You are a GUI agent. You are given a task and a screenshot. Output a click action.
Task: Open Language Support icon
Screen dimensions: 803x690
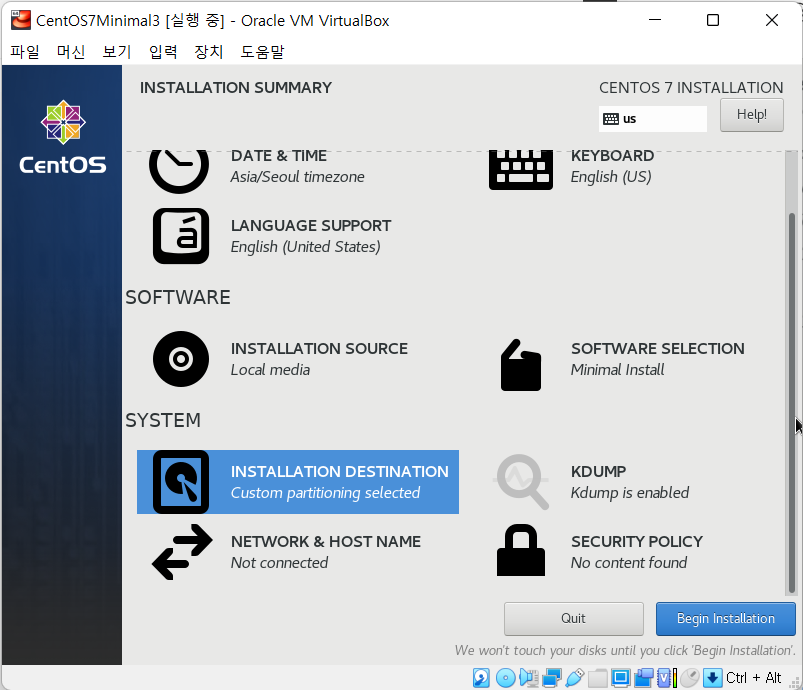coord(181,236)
